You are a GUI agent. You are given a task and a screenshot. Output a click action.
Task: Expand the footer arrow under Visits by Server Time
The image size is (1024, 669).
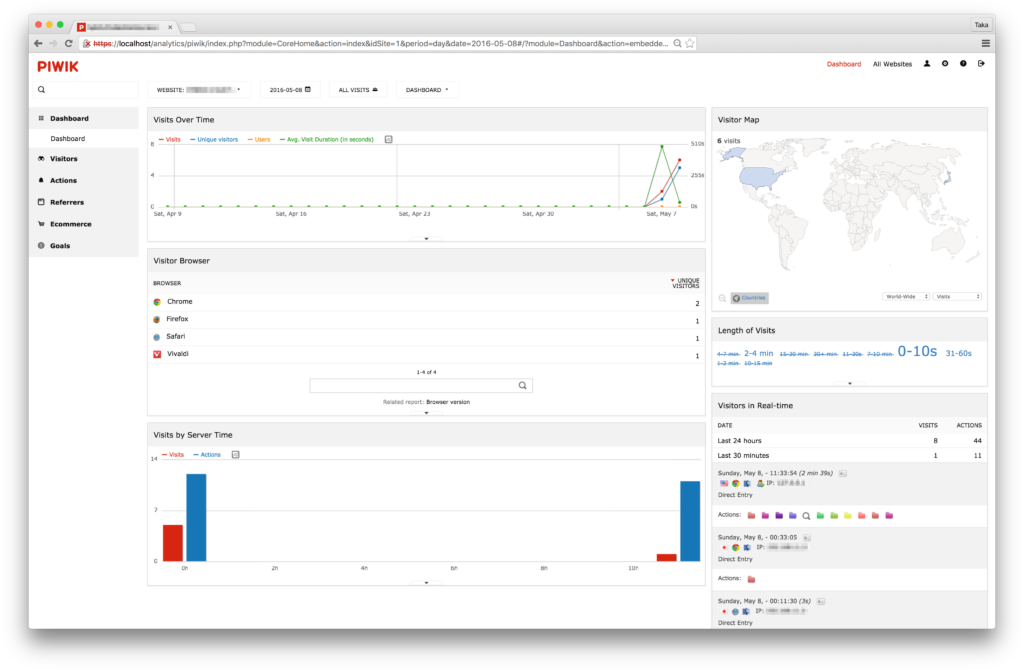426,582
